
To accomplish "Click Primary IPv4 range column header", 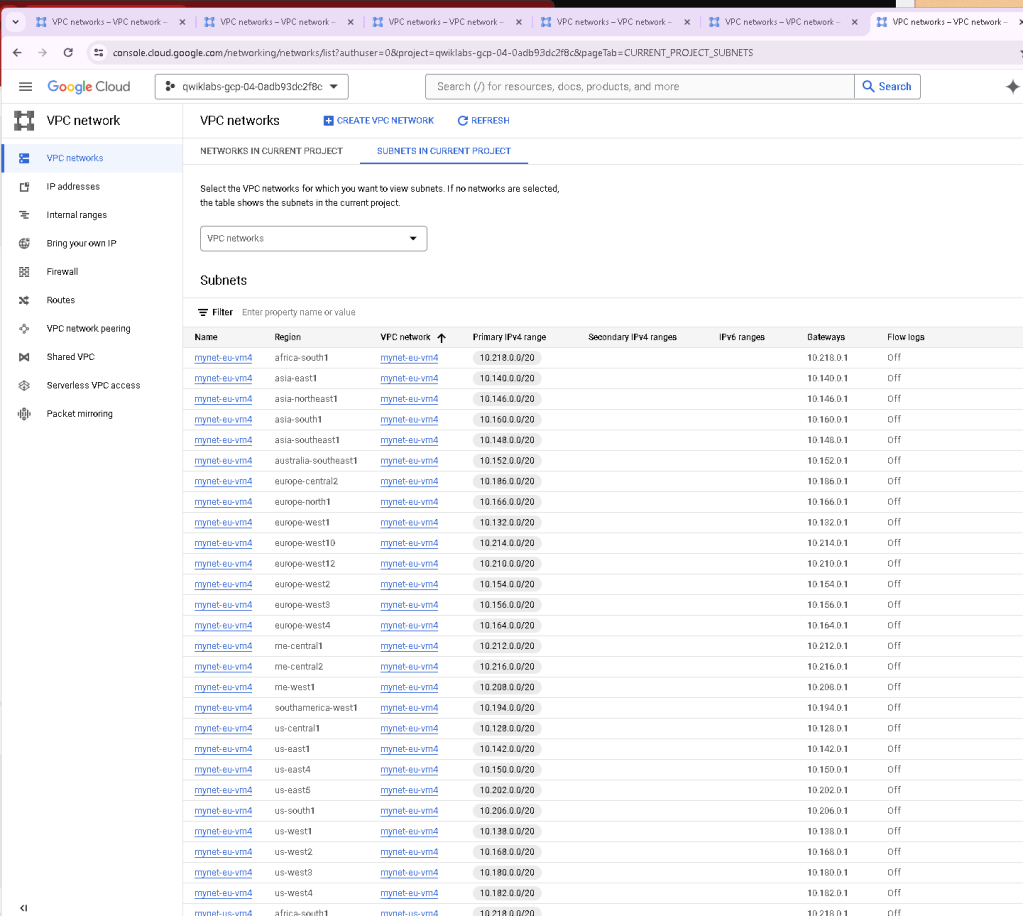I will point(509,337).
